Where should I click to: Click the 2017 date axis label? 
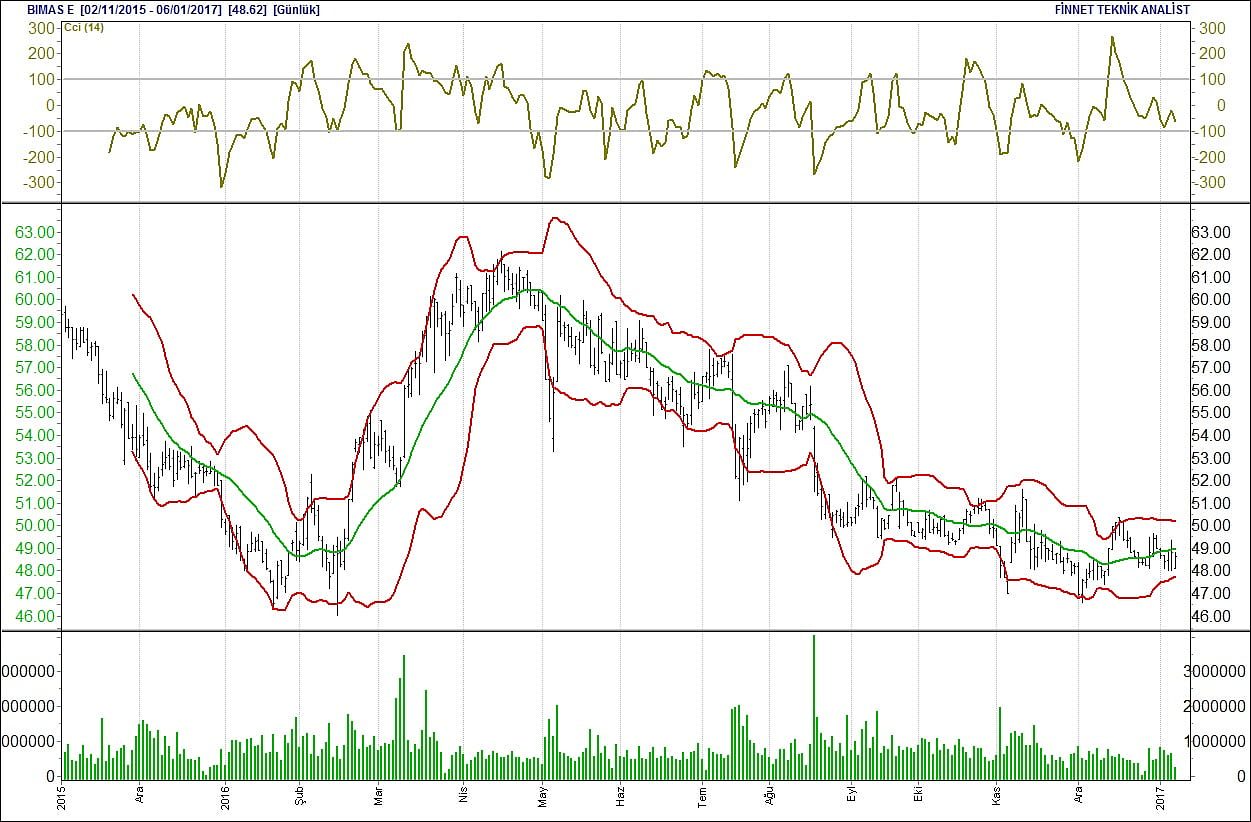click(x=1160, y=797)
